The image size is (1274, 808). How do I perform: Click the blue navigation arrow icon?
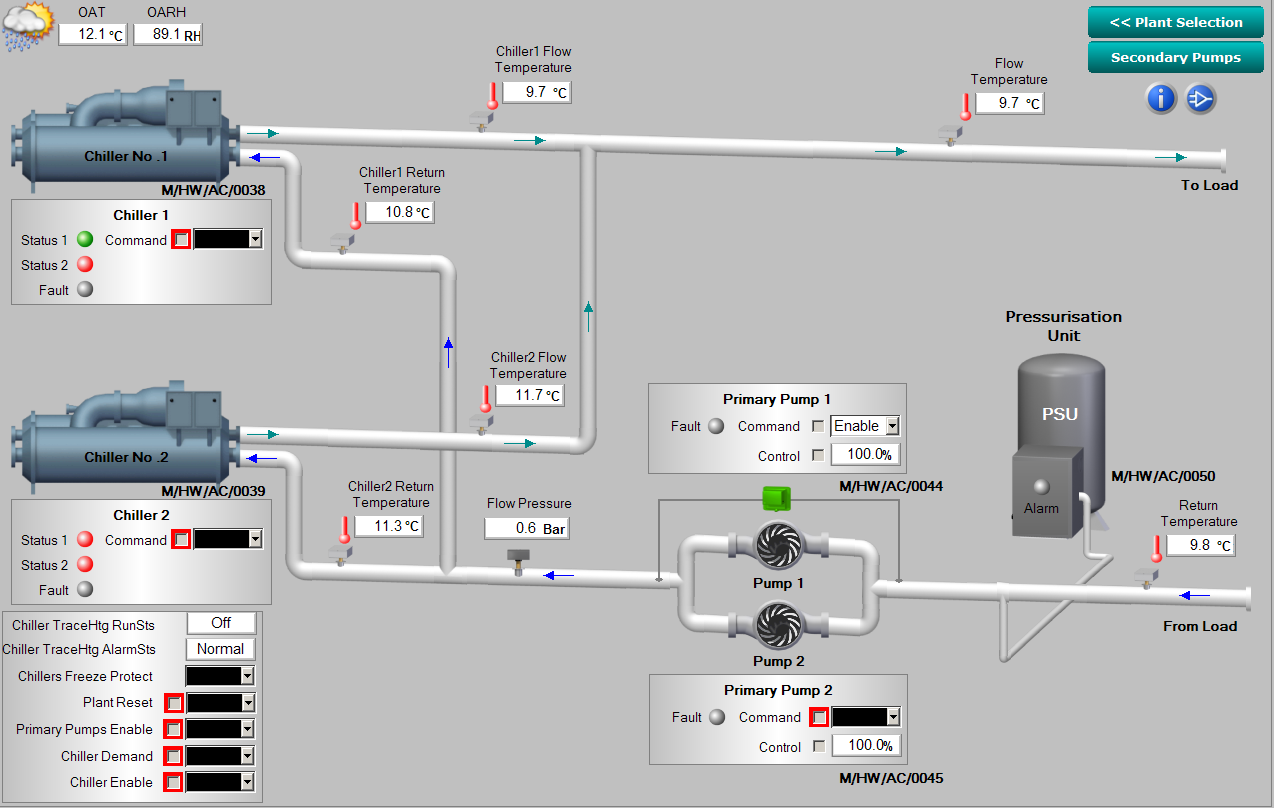pyautogui.click(x=1200, y=98)
